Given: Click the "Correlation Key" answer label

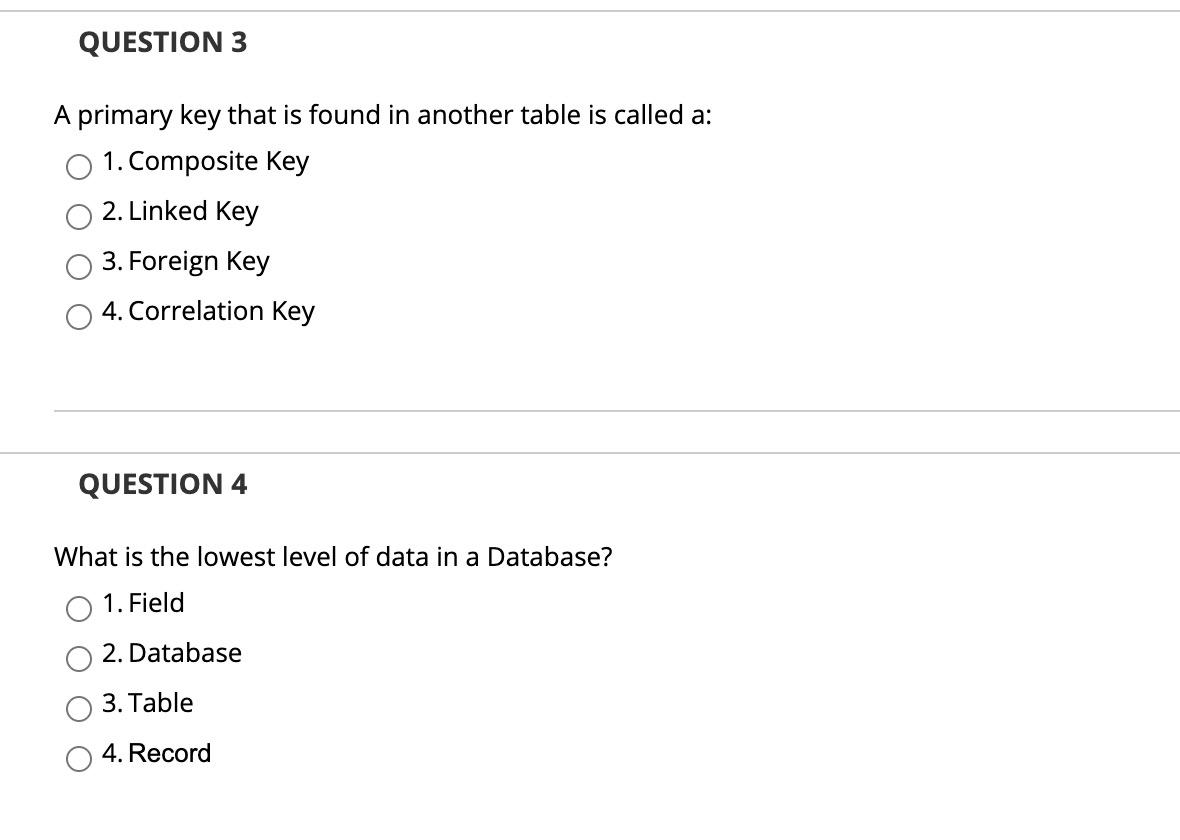Looking at the screenshot, I should tap(208, 311).
